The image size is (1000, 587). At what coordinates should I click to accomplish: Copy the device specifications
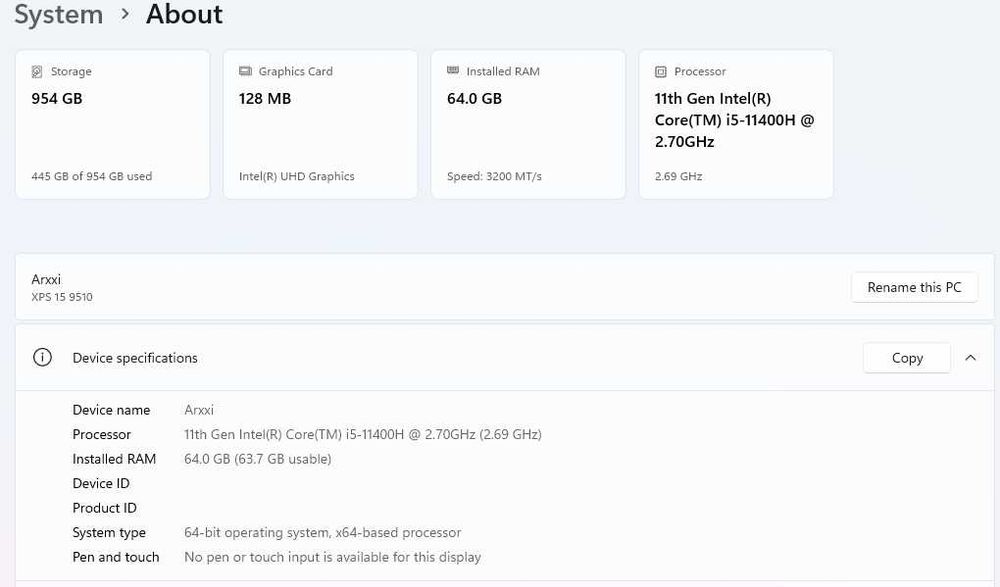(906, 358)
